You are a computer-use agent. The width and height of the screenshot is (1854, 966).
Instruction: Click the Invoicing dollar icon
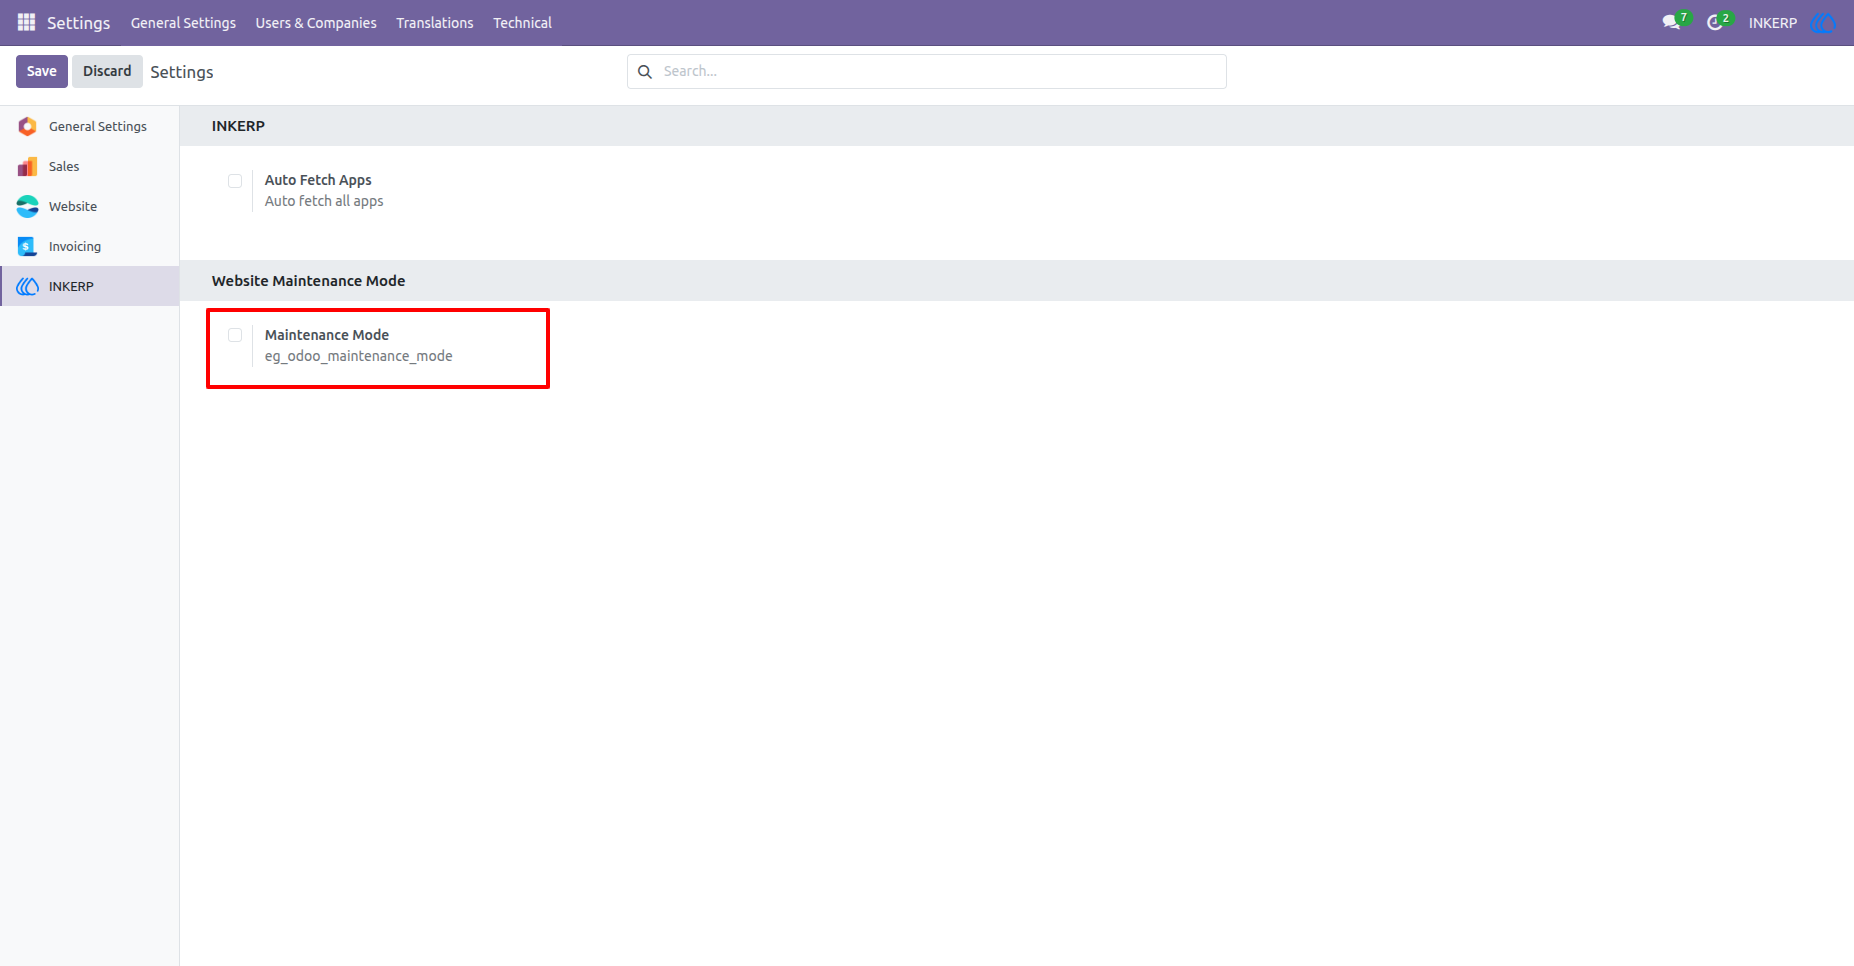(x=28, y=246)
